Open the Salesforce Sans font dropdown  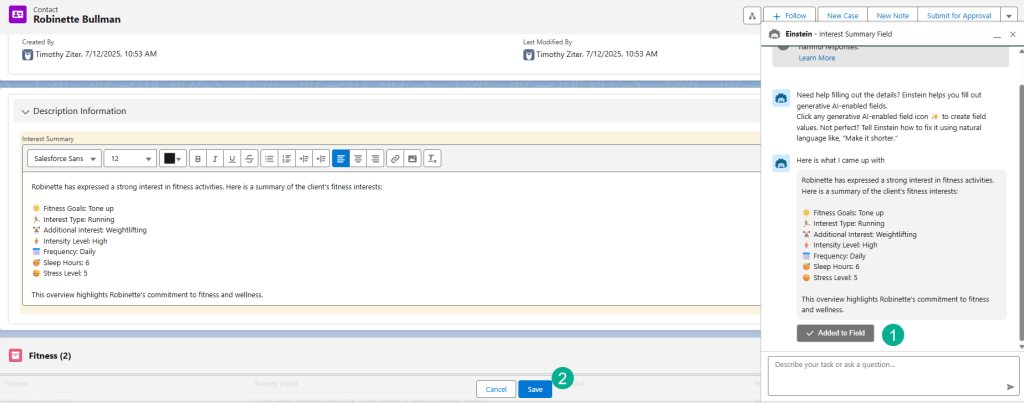point(64,158)
